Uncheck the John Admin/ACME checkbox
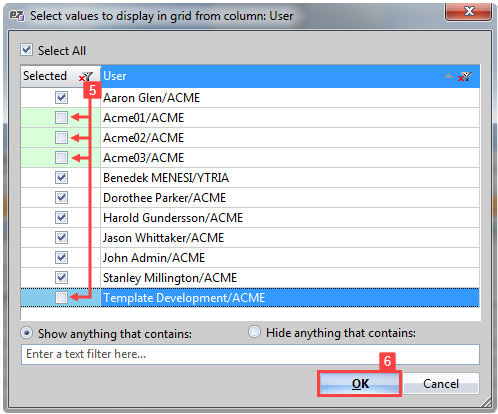This screenshot has width=498, height=414. click(x=61, y=258)
